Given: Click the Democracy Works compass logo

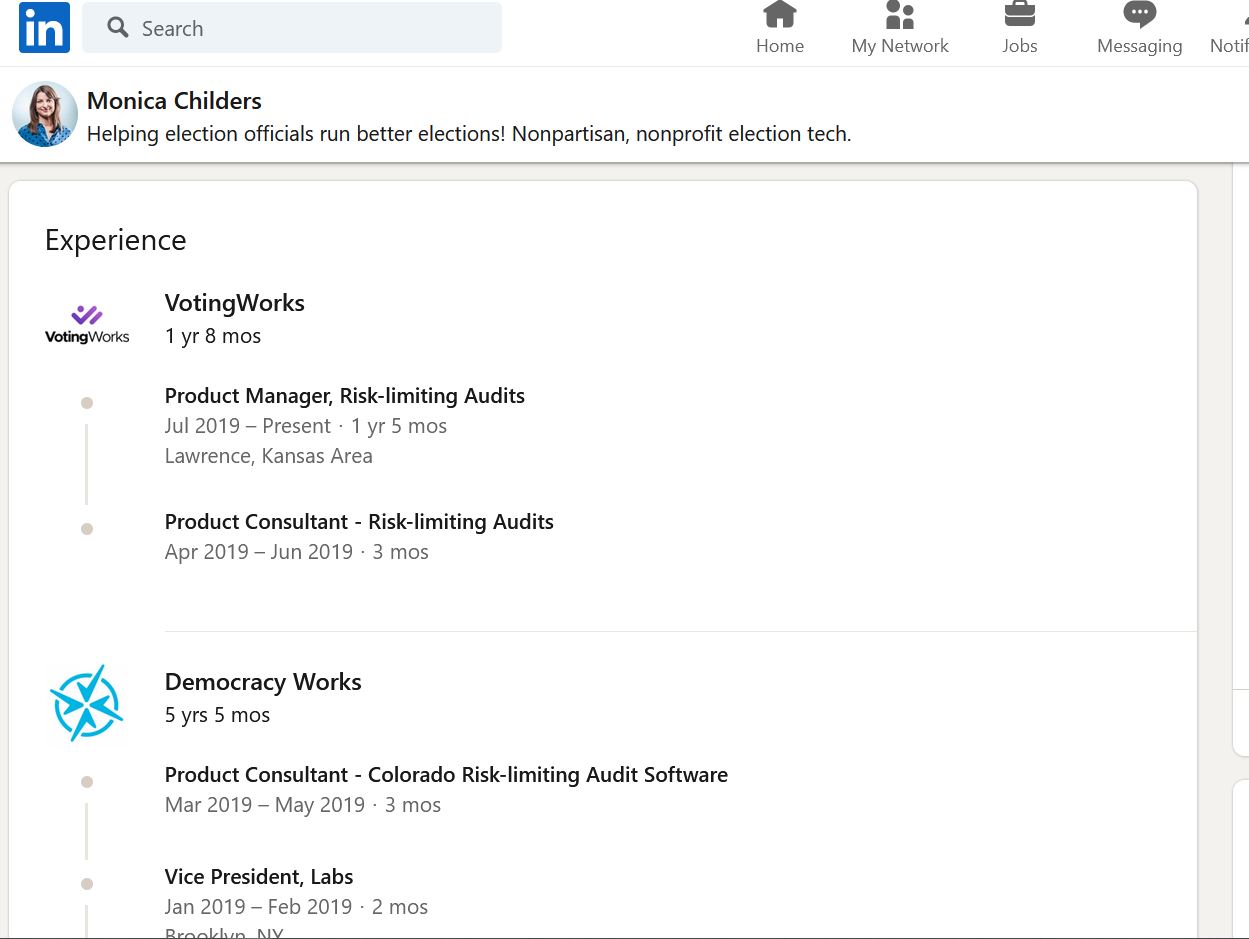Looking at the screenshot, I should (x=87, y=703).
